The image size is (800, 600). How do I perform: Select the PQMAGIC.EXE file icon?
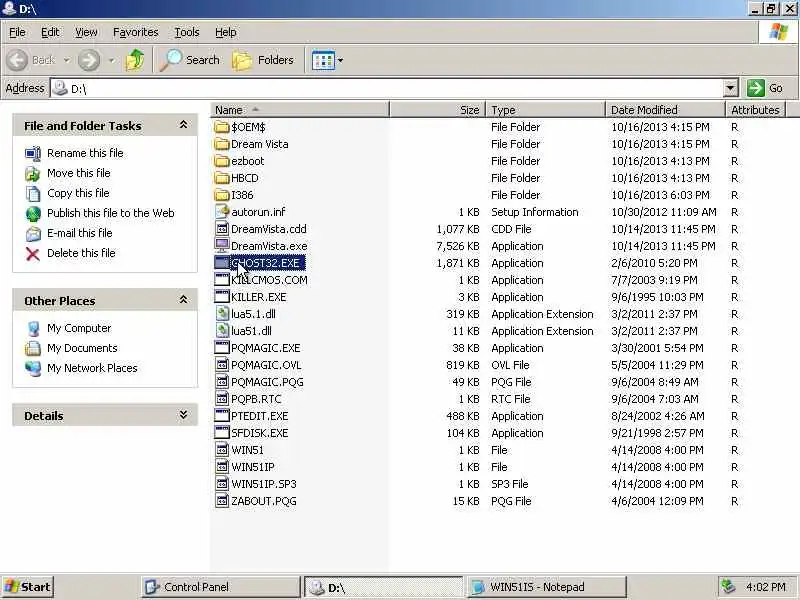click(x=222, y=348)
